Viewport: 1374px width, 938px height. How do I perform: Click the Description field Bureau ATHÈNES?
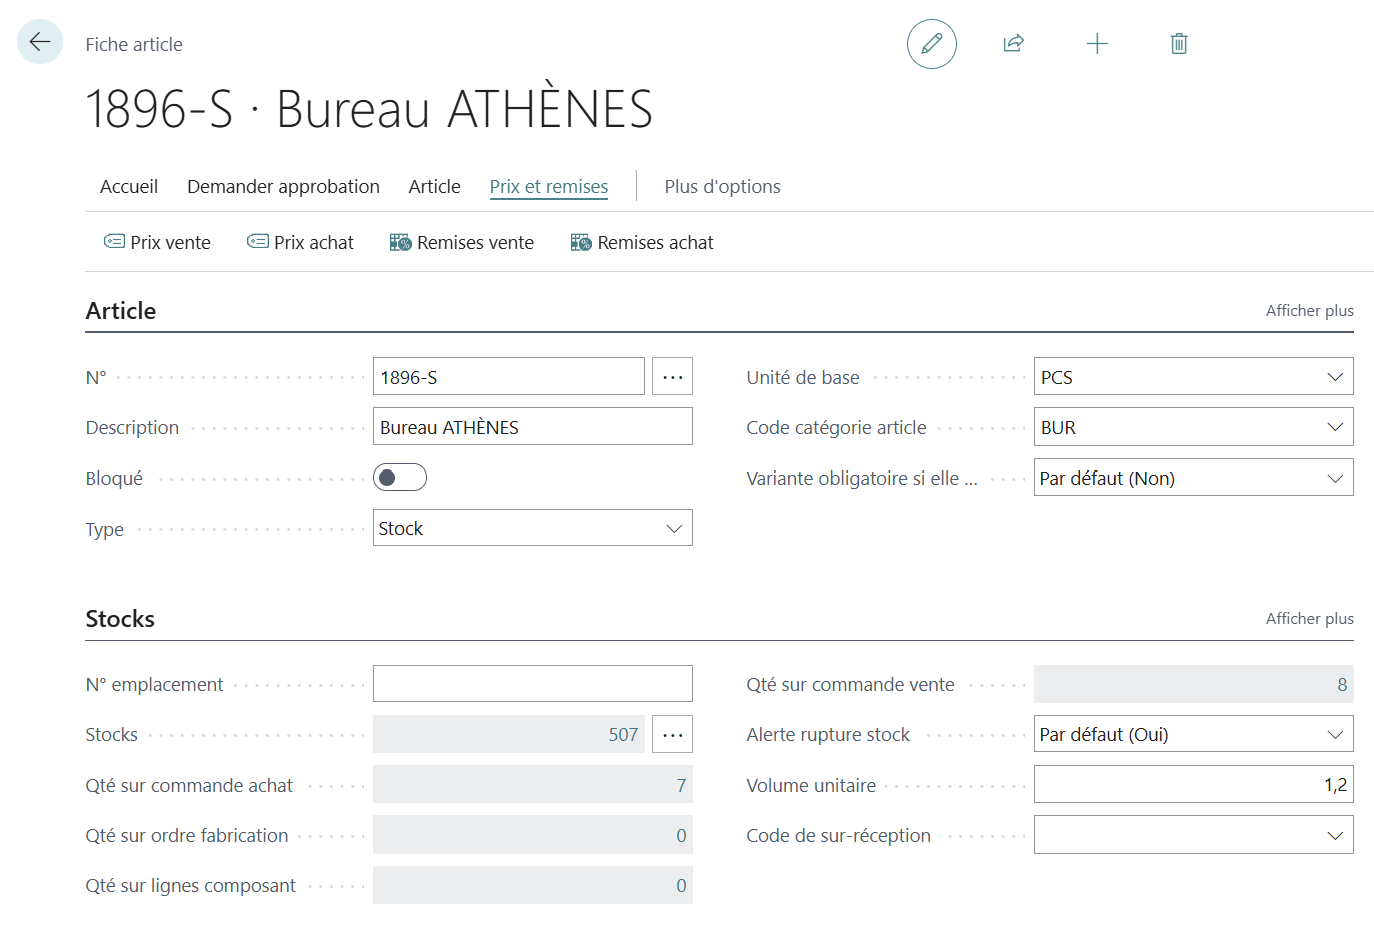click(532, 426)
